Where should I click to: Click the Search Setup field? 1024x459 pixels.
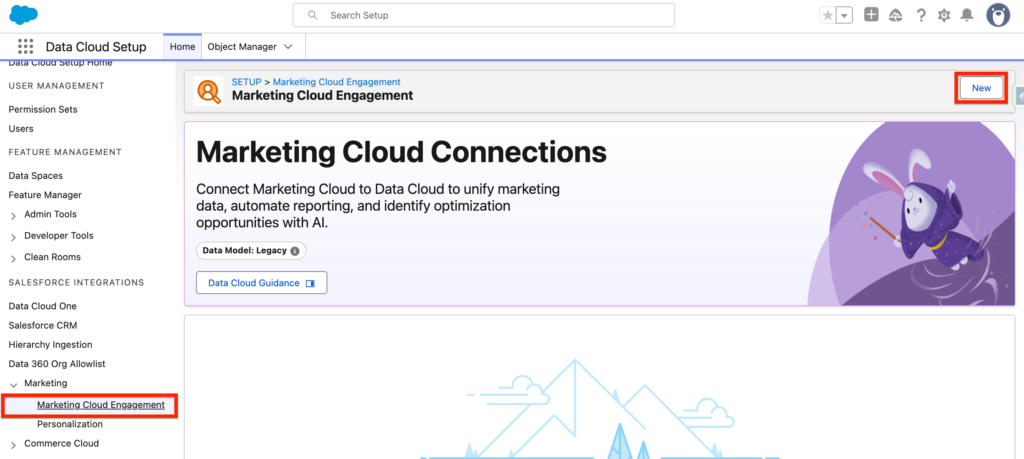(483, 15)
